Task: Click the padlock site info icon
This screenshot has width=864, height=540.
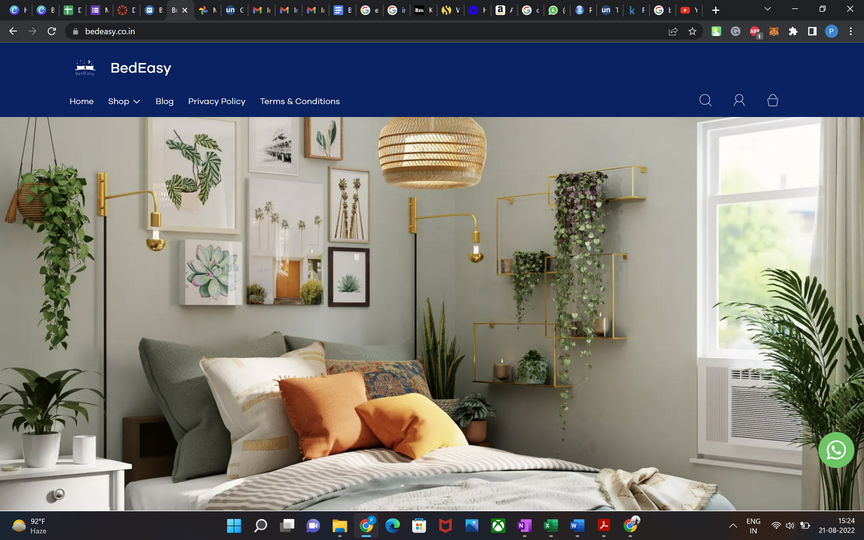Action: [75, 31]
